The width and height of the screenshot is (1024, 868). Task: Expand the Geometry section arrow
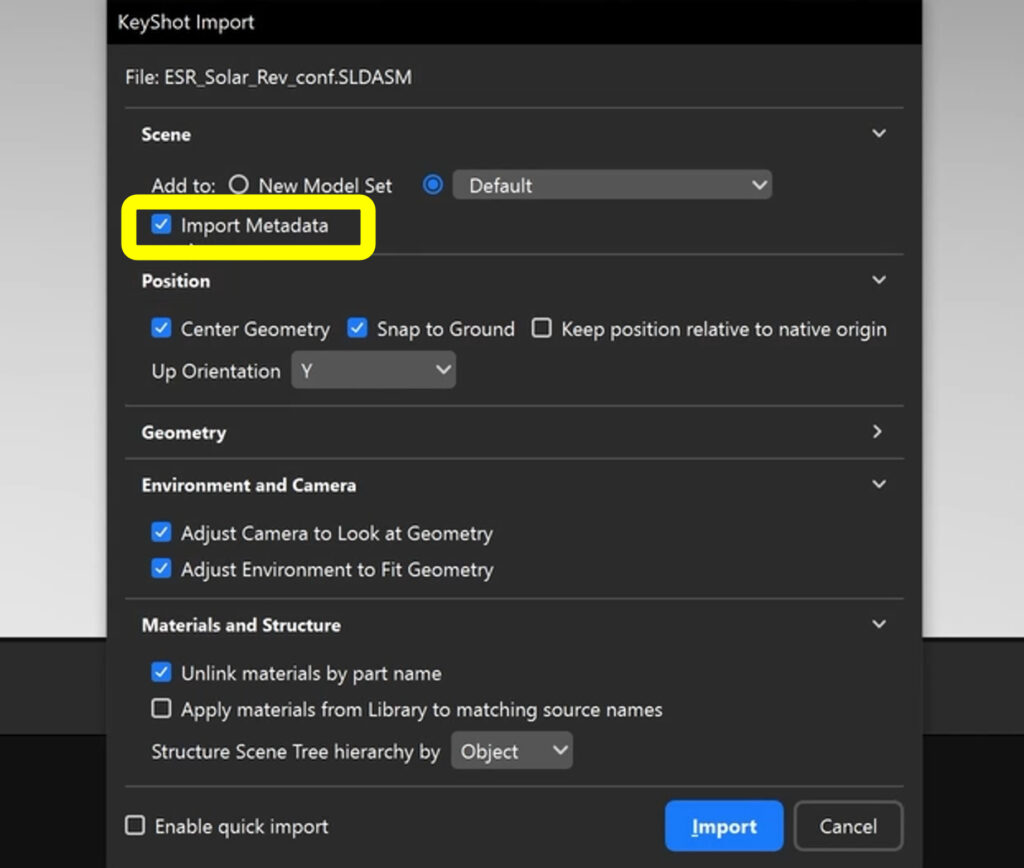pyautogui.click(x=878, y=432)
